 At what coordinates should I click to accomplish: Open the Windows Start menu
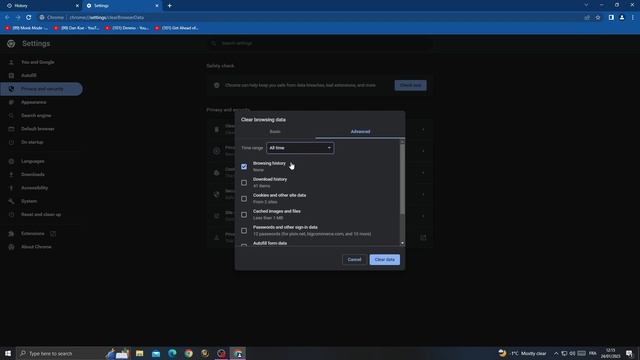tap(8, 353)
